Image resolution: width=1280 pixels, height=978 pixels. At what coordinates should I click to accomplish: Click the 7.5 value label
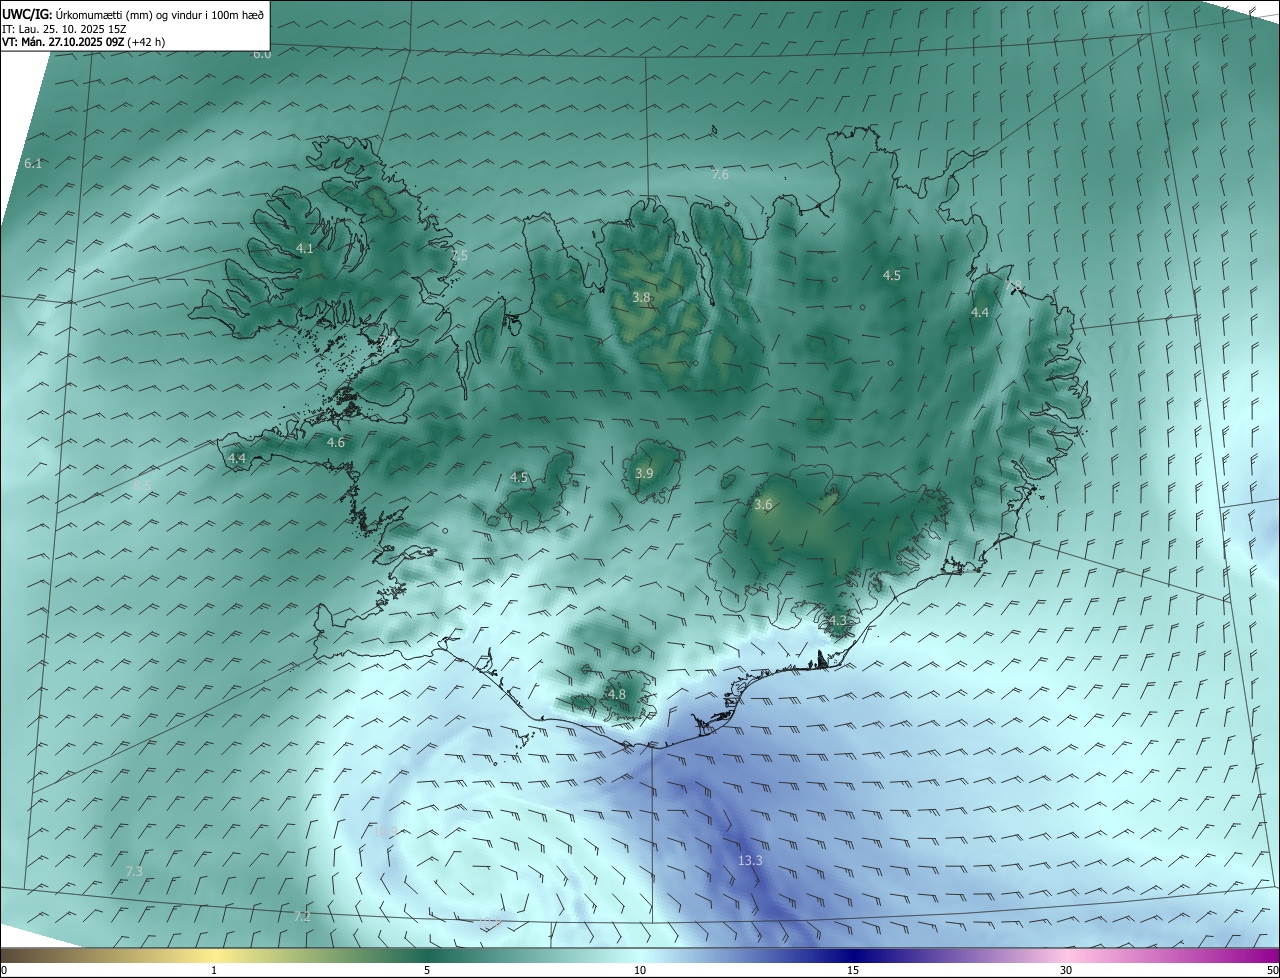point(460,256)
